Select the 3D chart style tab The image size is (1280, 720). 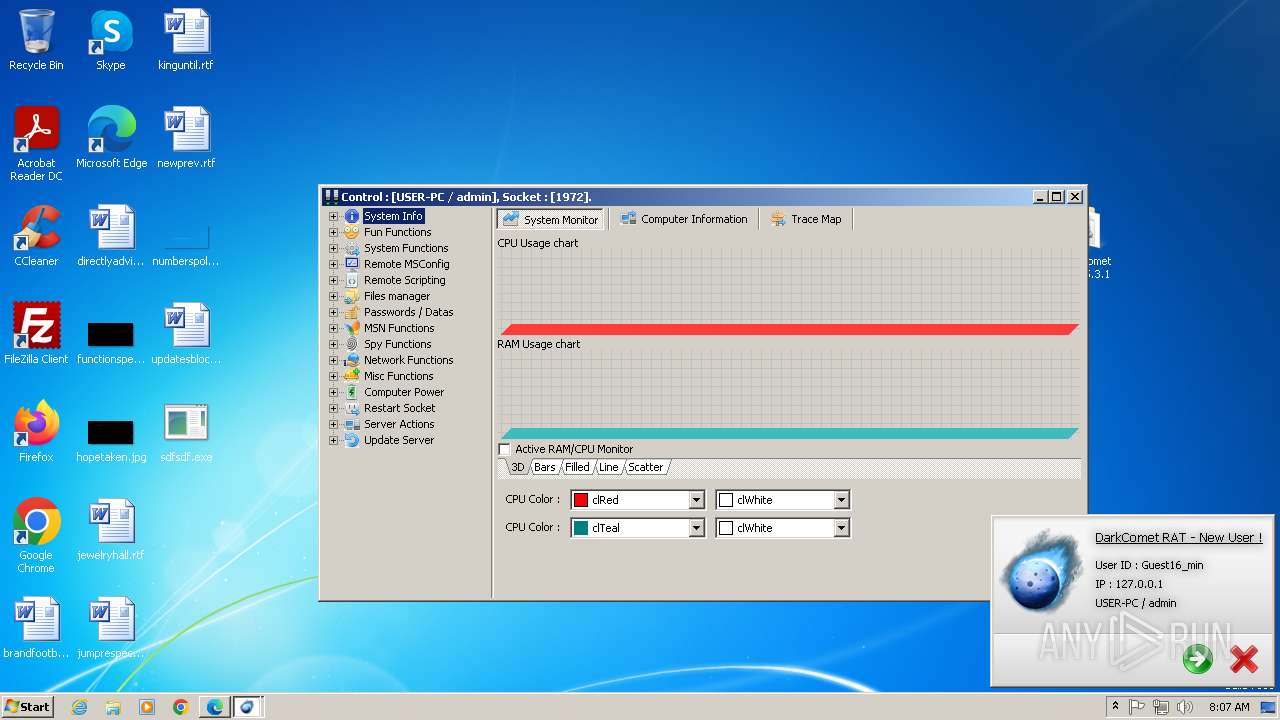point(517,467)
